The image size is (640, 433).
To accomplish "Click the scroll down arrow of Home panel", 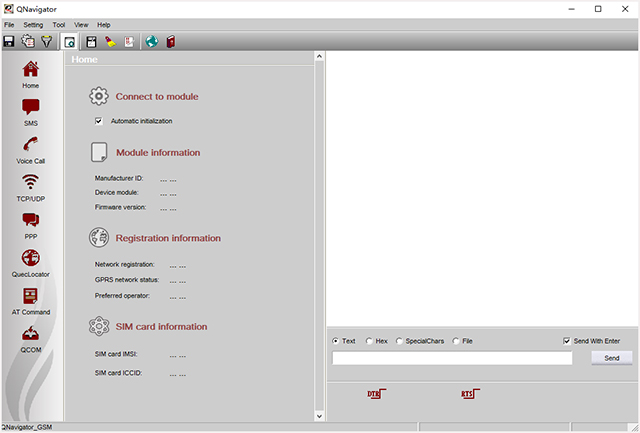I will pos(319,416).
